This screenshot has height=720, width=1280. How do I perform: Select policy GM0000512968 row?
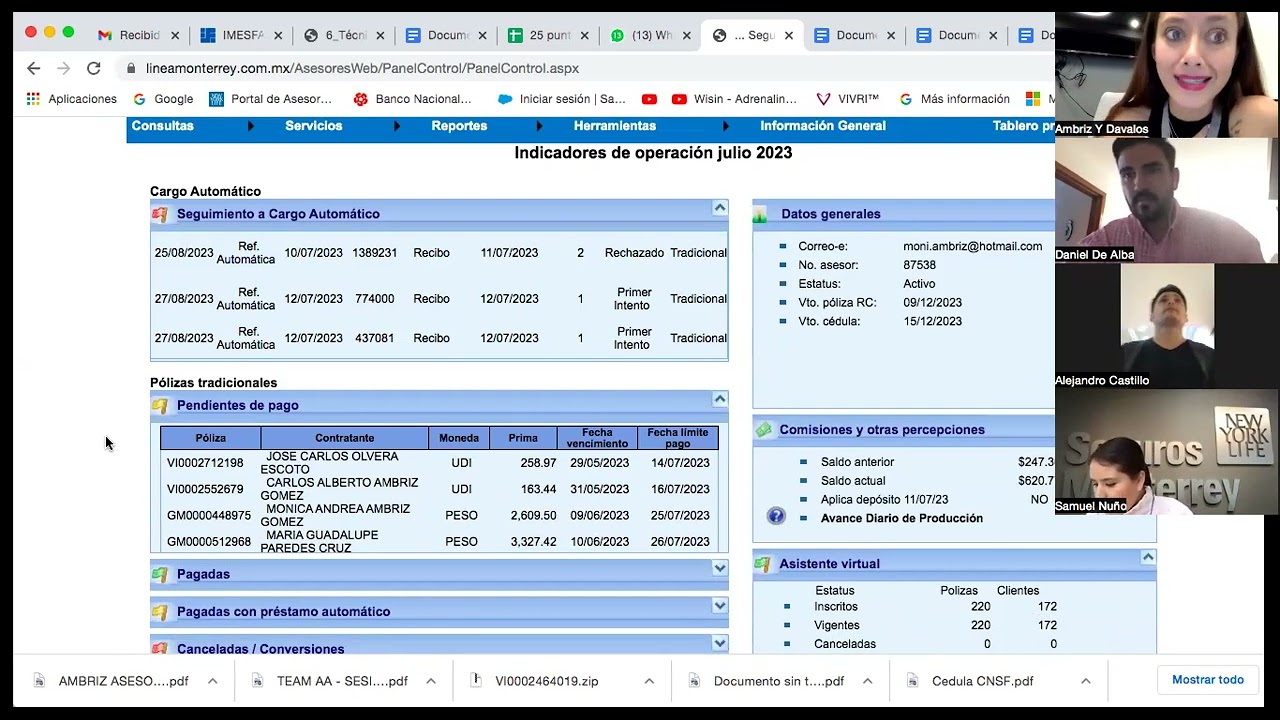tap(439, 541)
